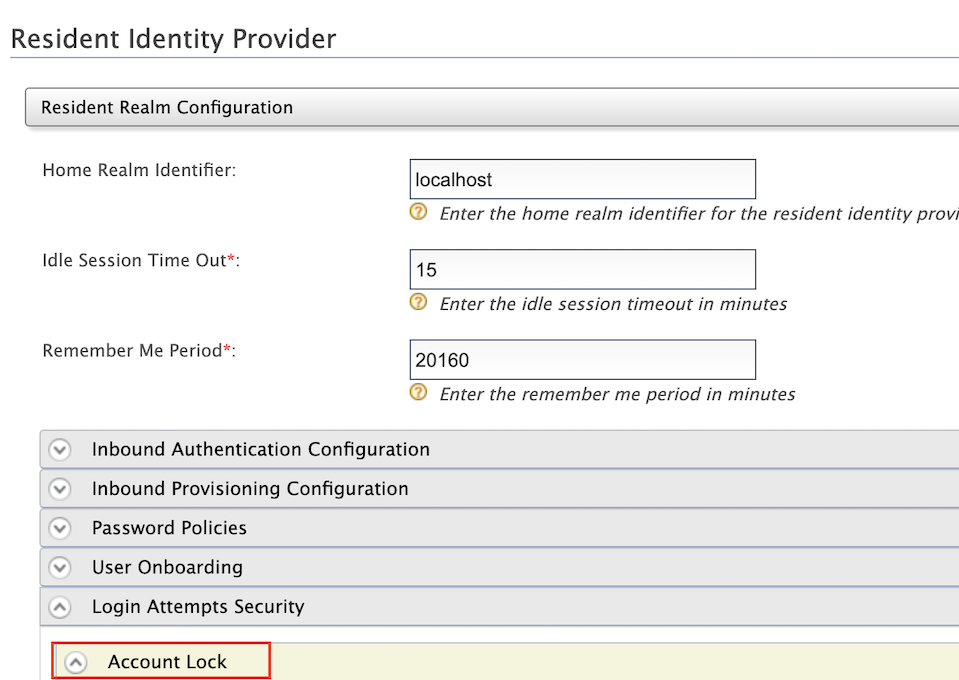
Task: Click help icon for remember me period
Action: pos(418,391)
